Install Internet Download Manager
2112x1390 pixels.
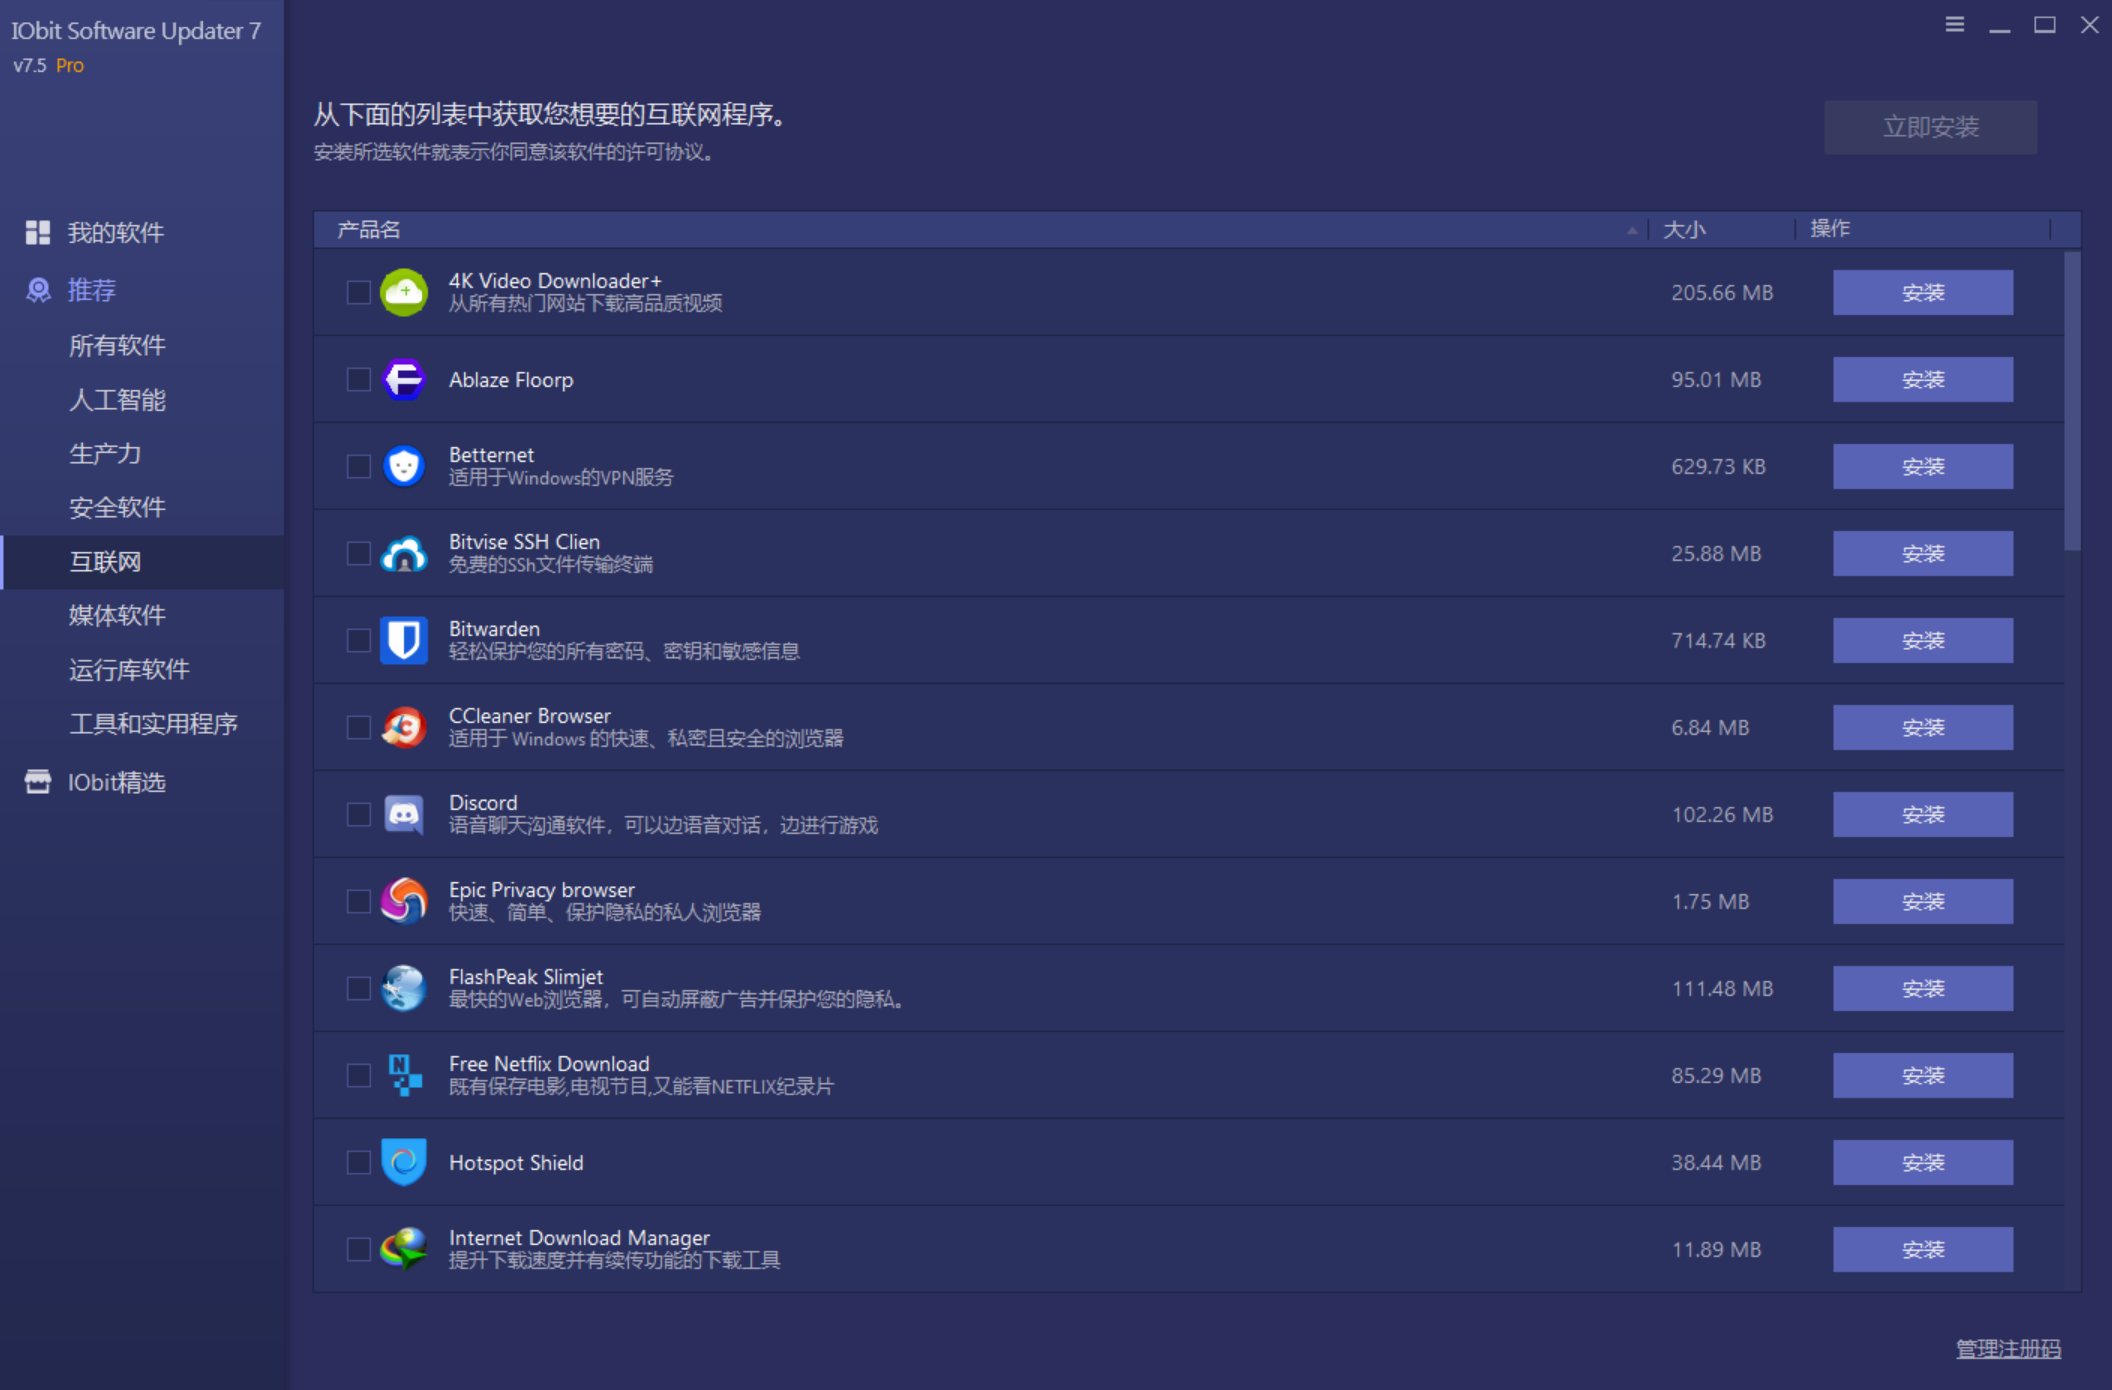click(x=1922, y=1249)
